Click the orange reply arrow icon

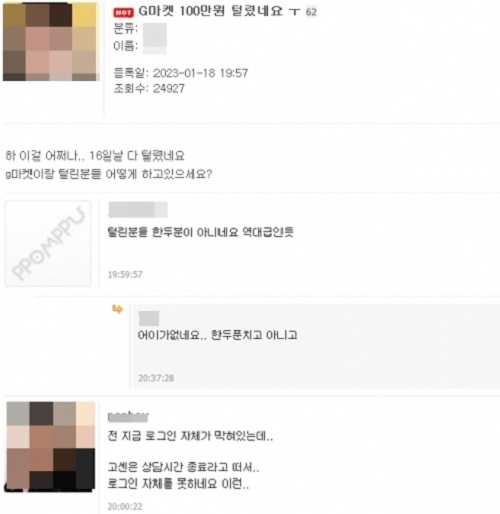pyautogui.click(x=117, y=309)
